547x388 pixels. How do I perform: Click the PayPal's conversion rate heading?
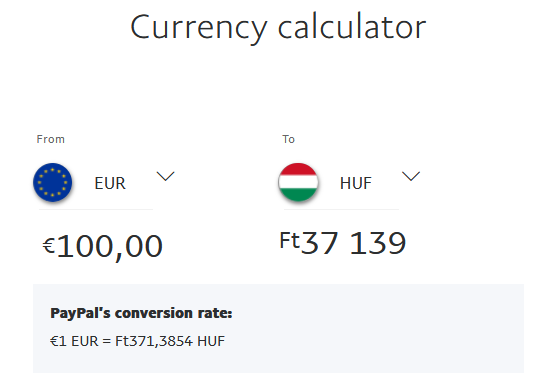click(x=141, y=313)
